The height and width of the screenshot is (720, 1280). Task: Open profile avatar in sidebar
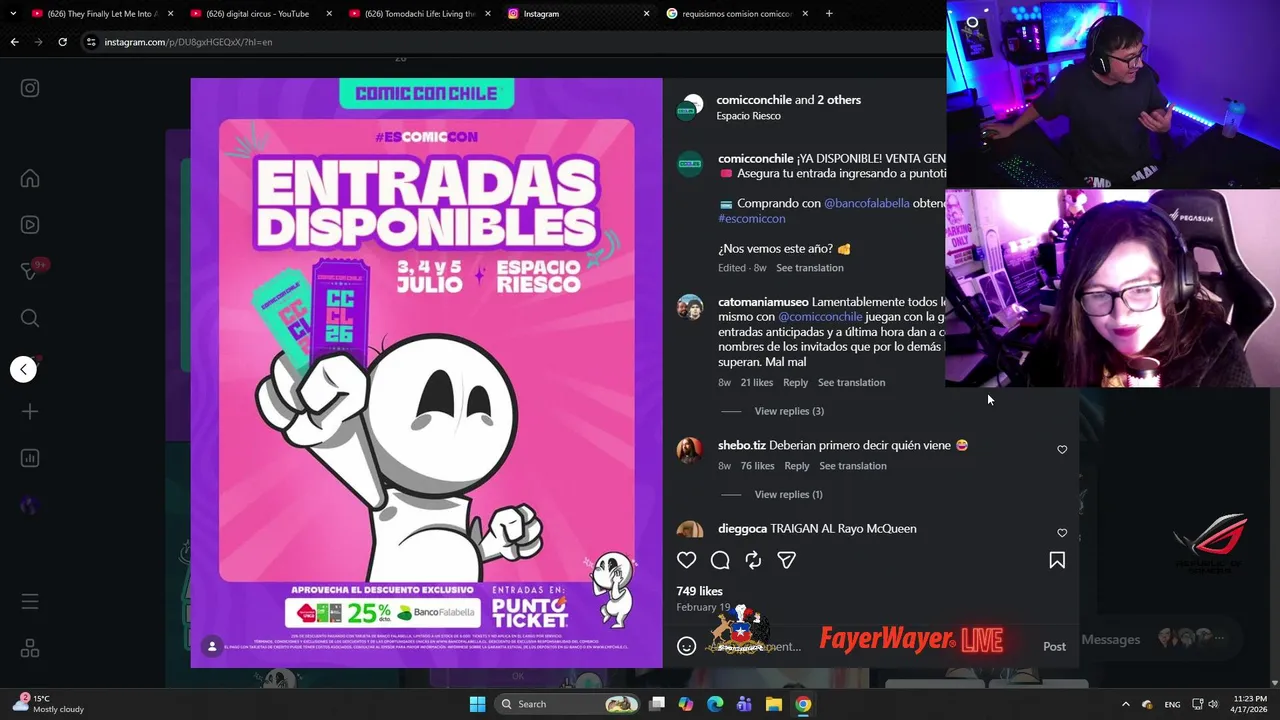(x=30, y=506)
